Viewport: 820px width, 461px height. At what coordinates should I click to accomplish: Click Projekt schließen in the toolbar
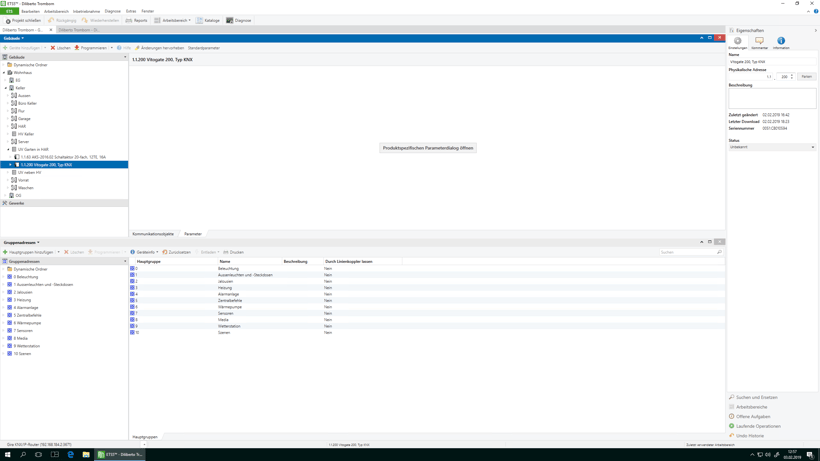pos(23,20)
